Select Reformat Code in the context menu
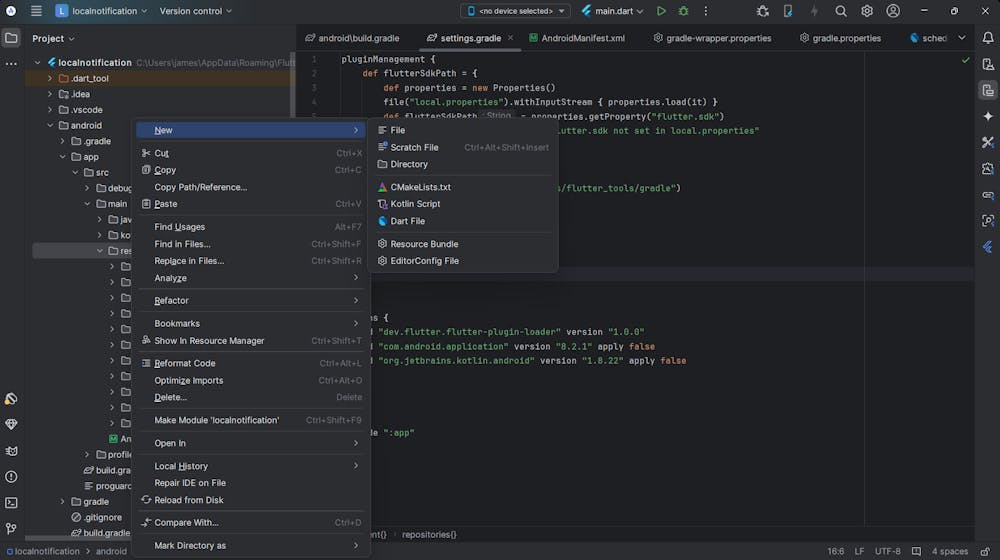This screenshot has width=1000, height=560. click(185, 364)
